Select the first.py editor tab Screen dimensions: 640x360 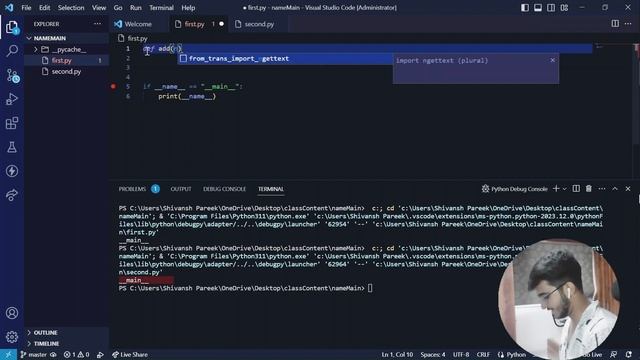tap(199, 24)
